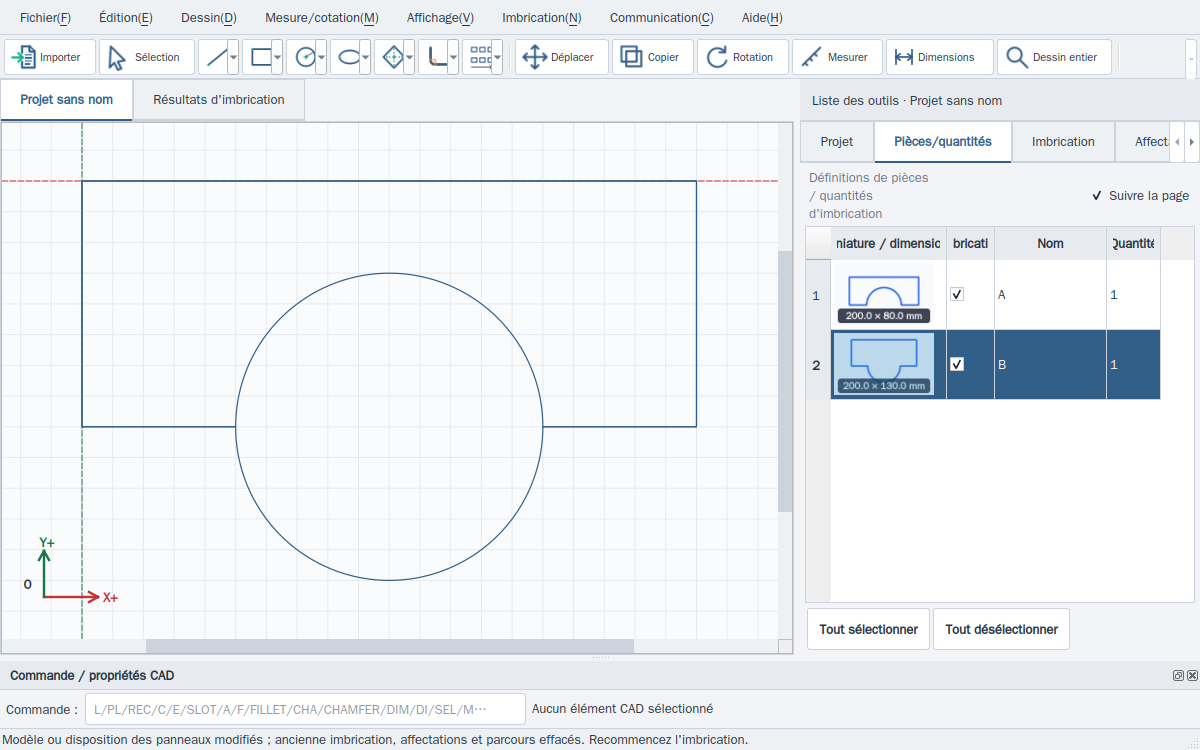Open the line tool dropdown arrow

[x=233, y=57]
